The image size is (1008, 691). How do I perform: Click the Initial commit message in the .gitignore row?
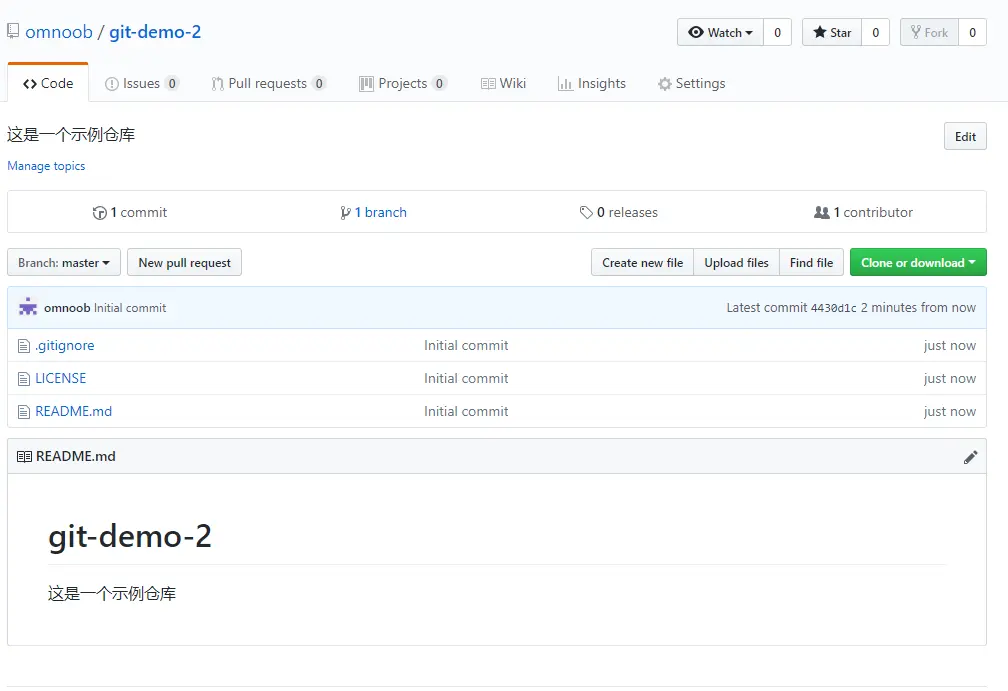click(466, 346)
